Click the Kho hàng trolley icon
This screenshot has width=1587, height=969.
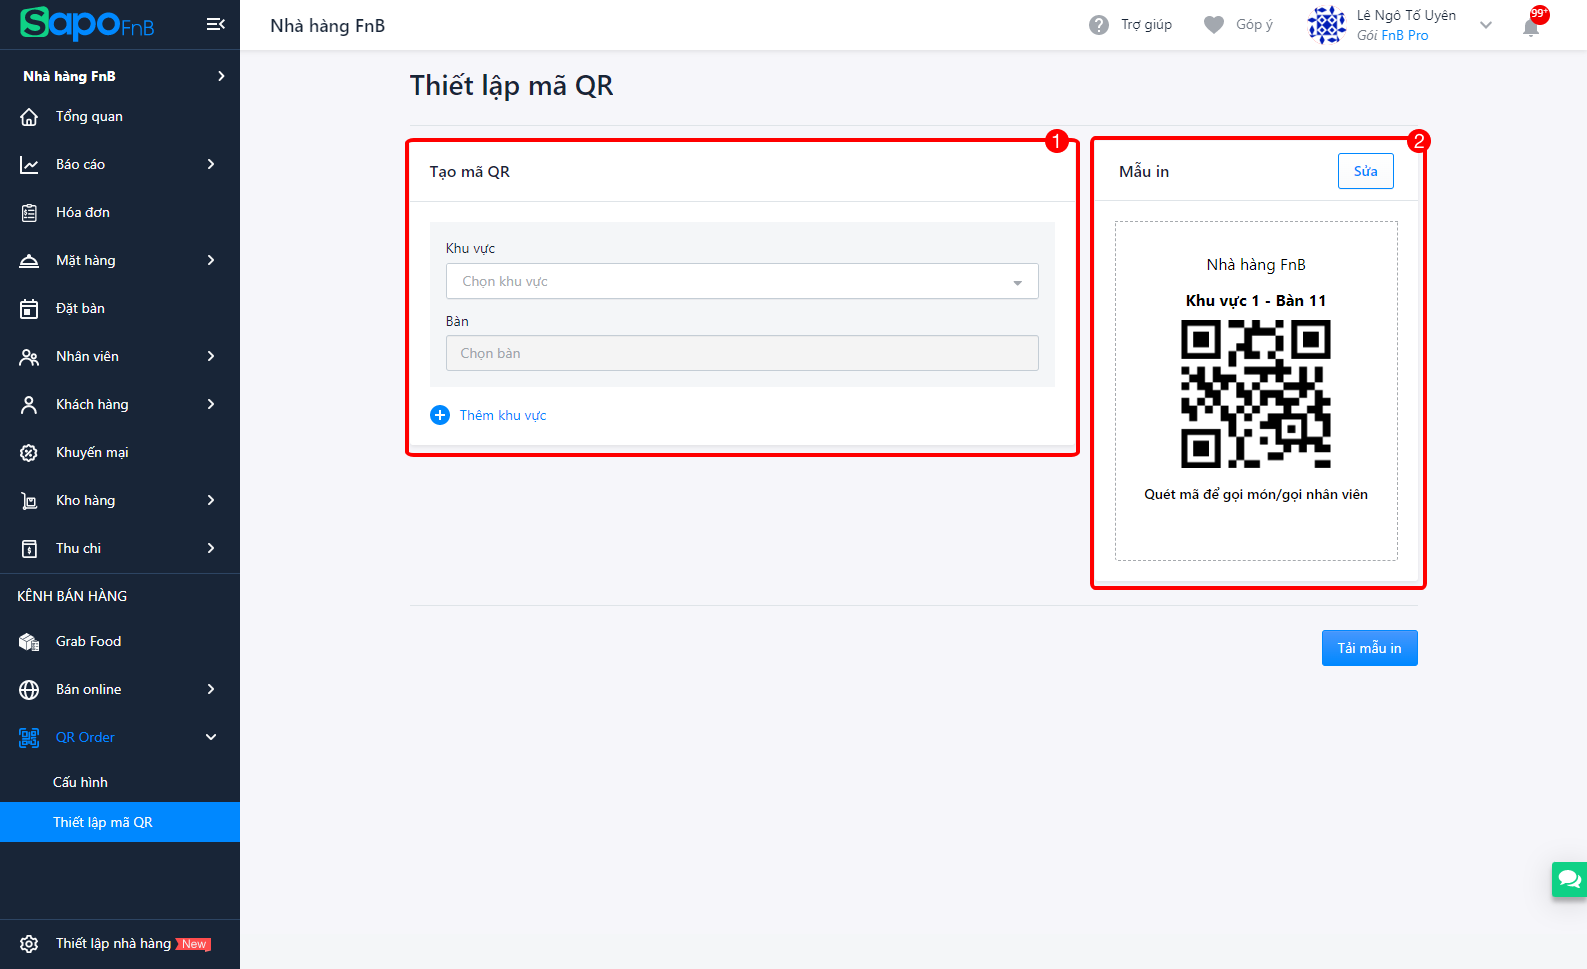[29, 501]
